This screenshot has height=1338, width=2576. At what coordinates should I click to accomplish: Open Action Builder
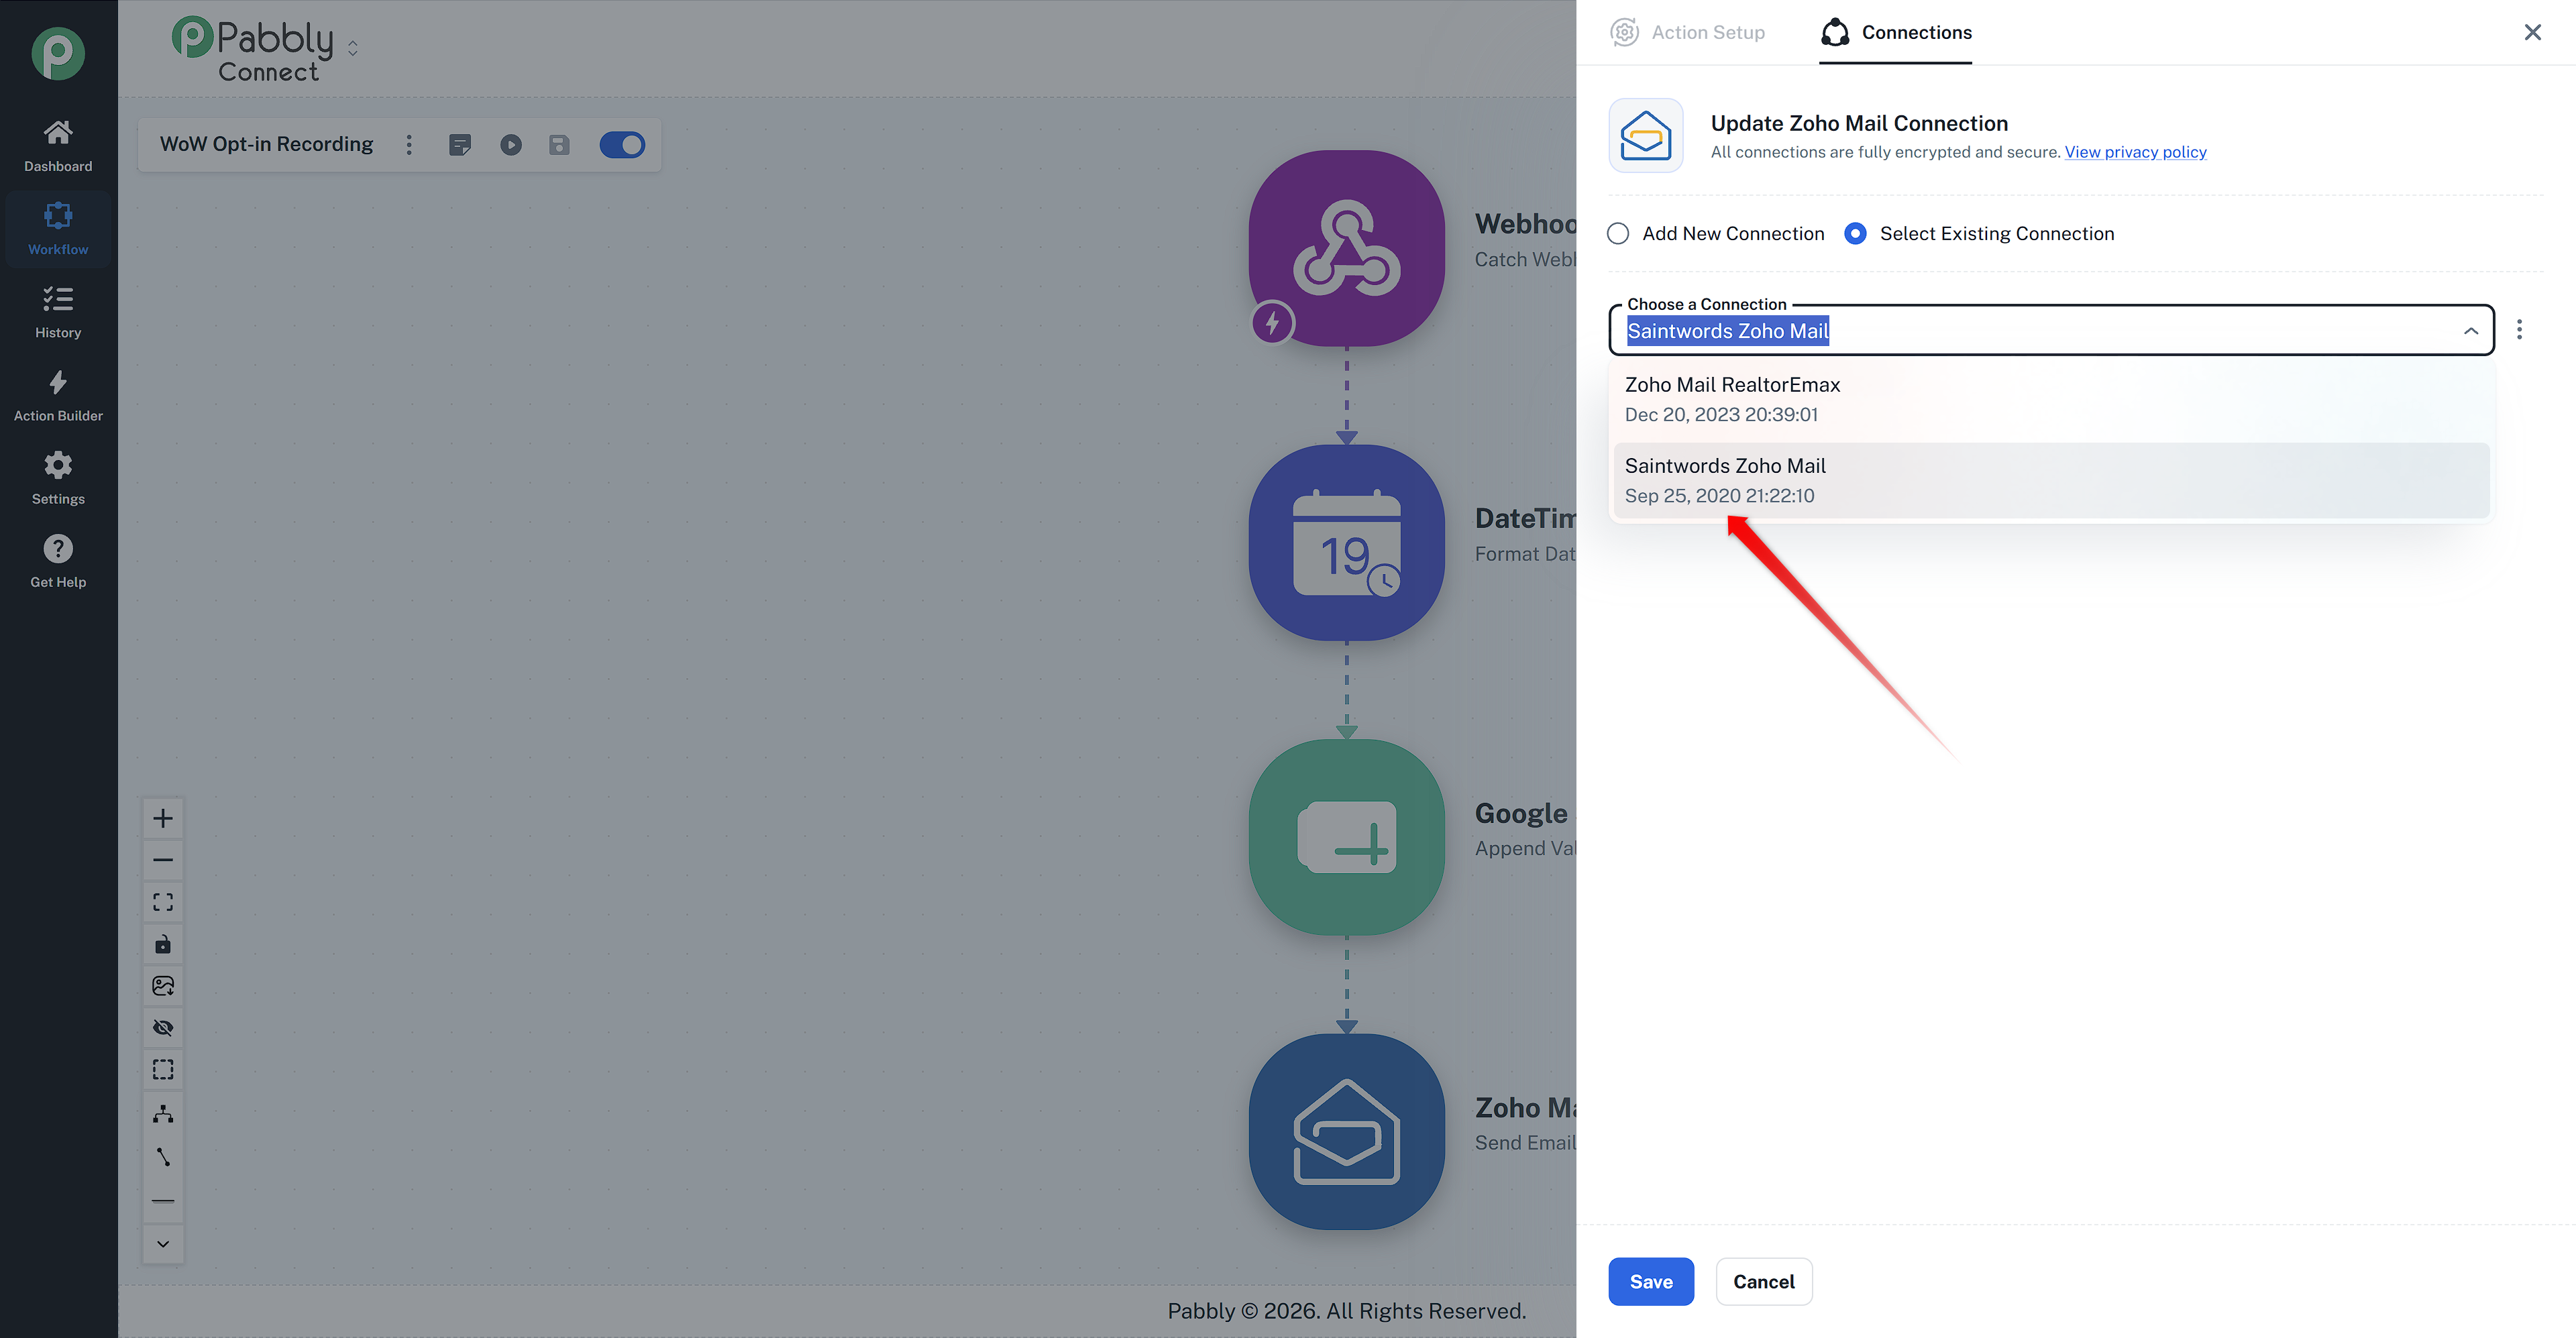pyautogui.click(x=58, y=395)
